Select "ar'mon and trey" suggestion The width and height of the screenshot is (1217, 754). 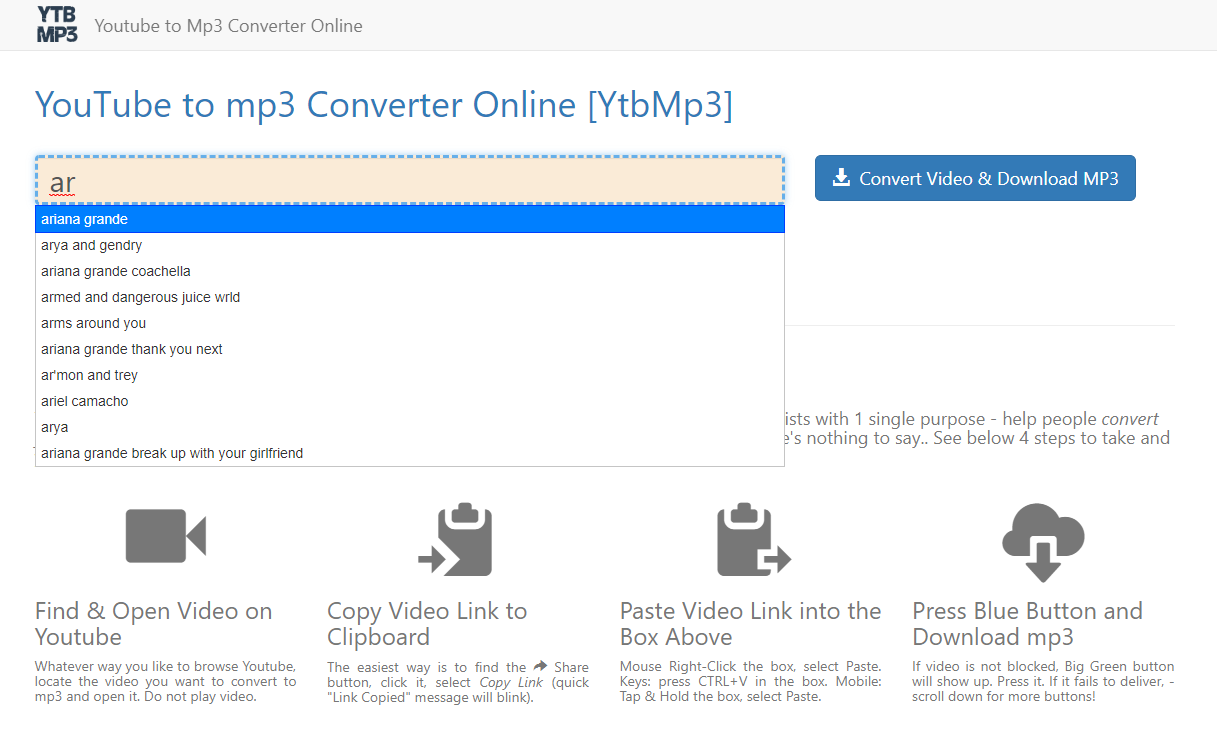[410, 375]
